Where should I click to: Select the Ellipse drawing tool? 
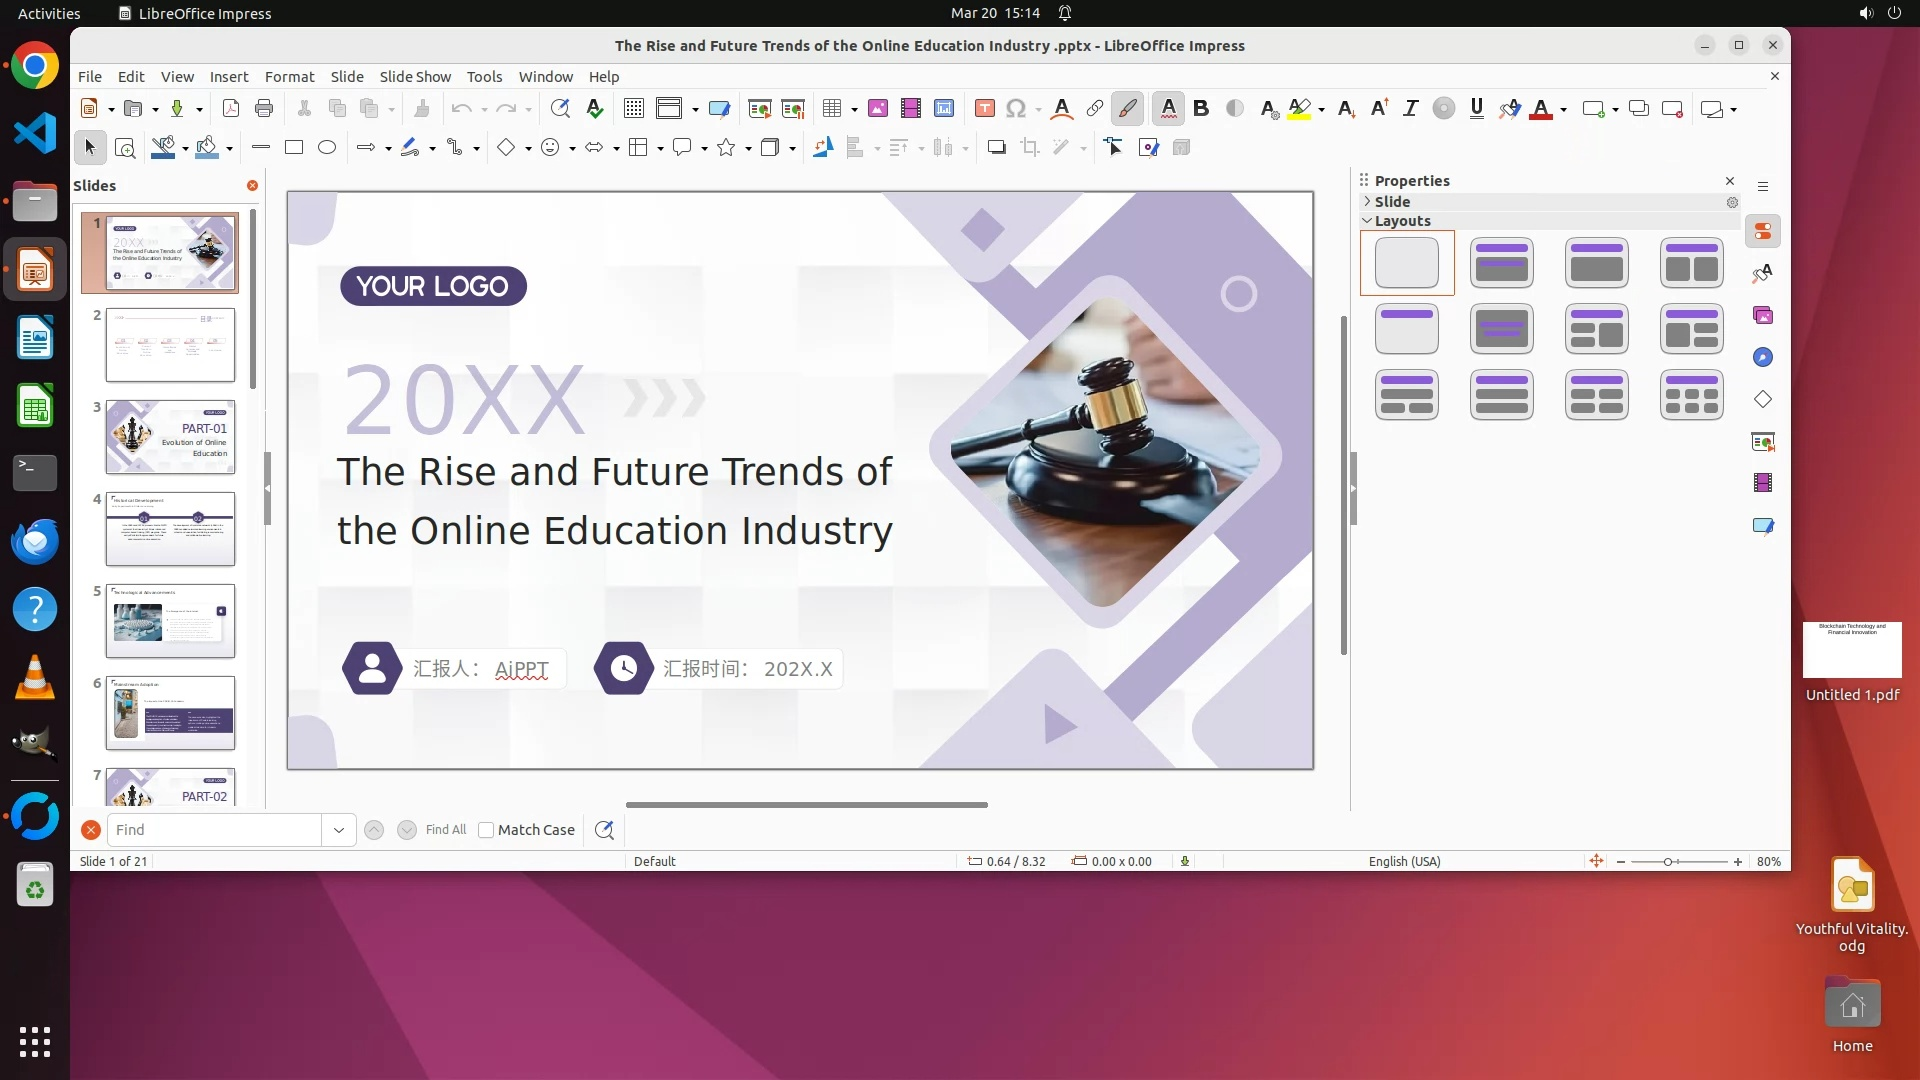[x=326, y=148]
